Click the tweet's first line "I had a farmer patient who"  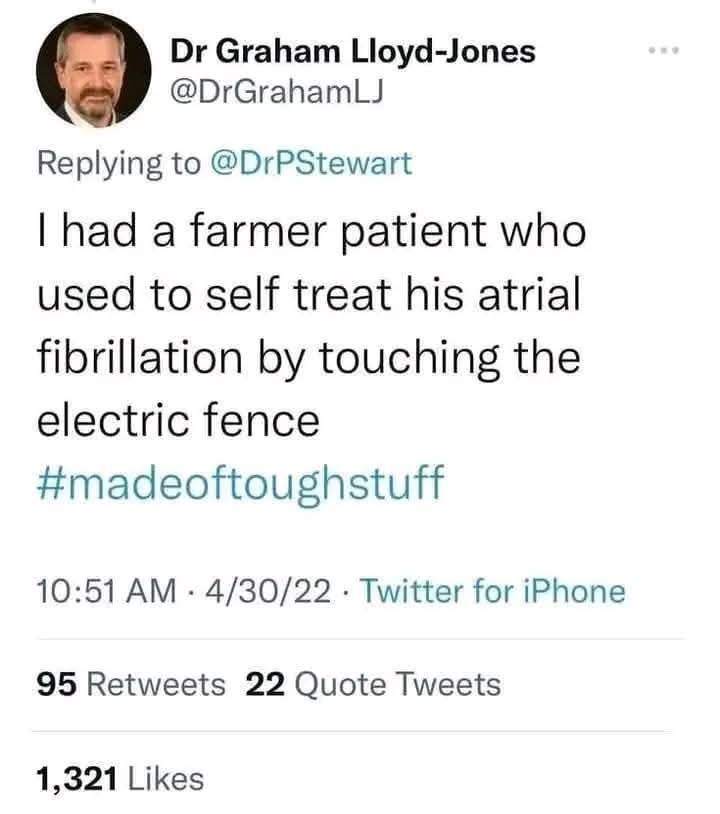coord(311,234)
